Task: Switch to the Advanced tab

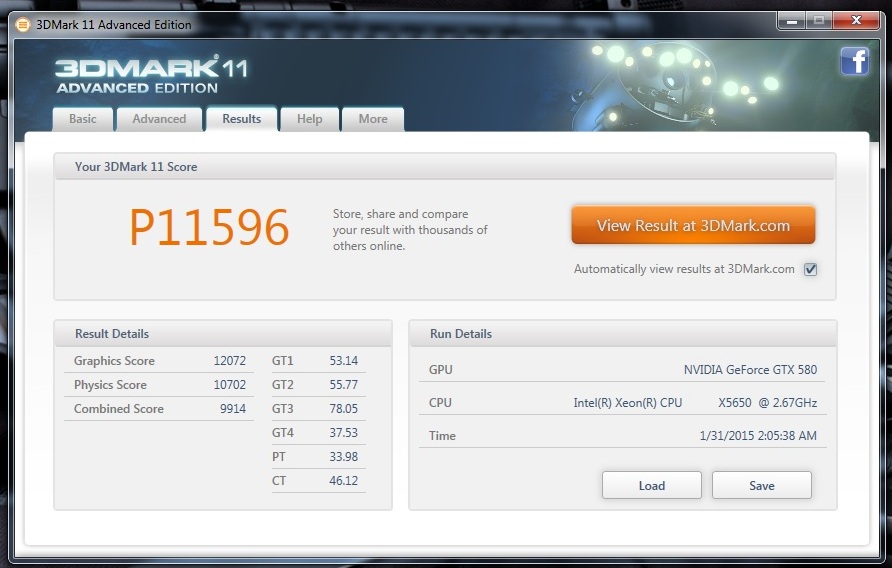Action: click(159, 119)
